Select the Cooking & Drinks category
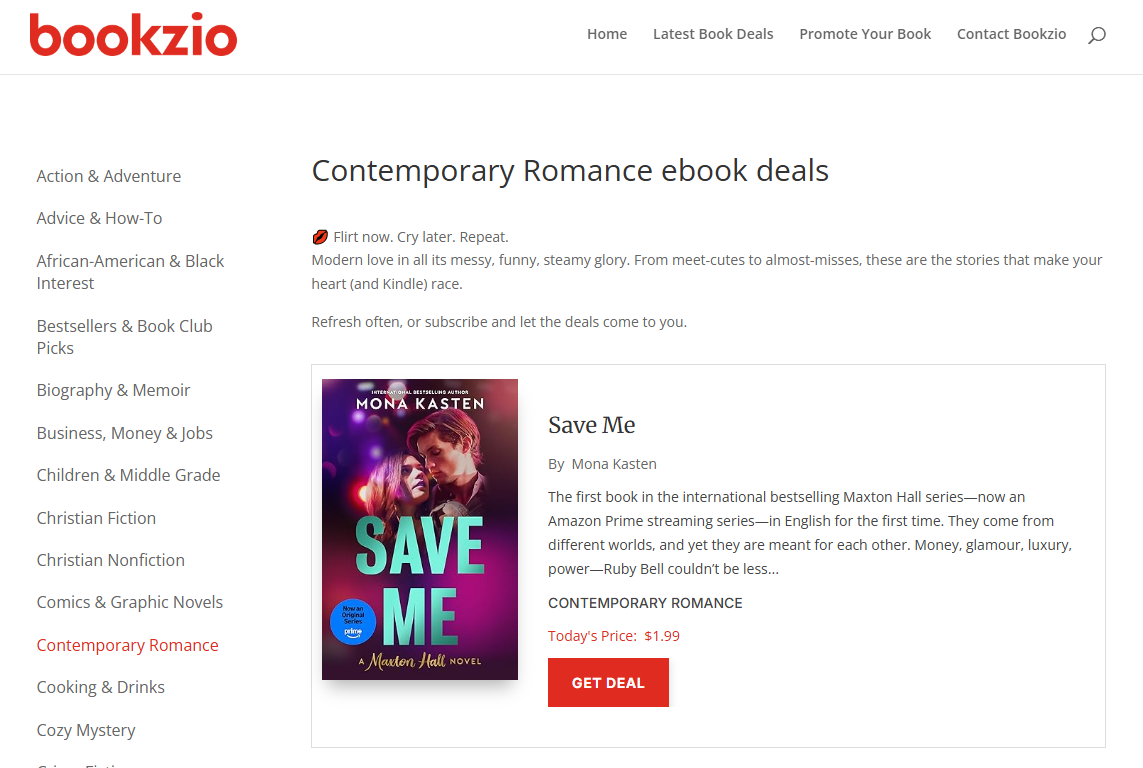1143x768 pixels. [101, 687]
